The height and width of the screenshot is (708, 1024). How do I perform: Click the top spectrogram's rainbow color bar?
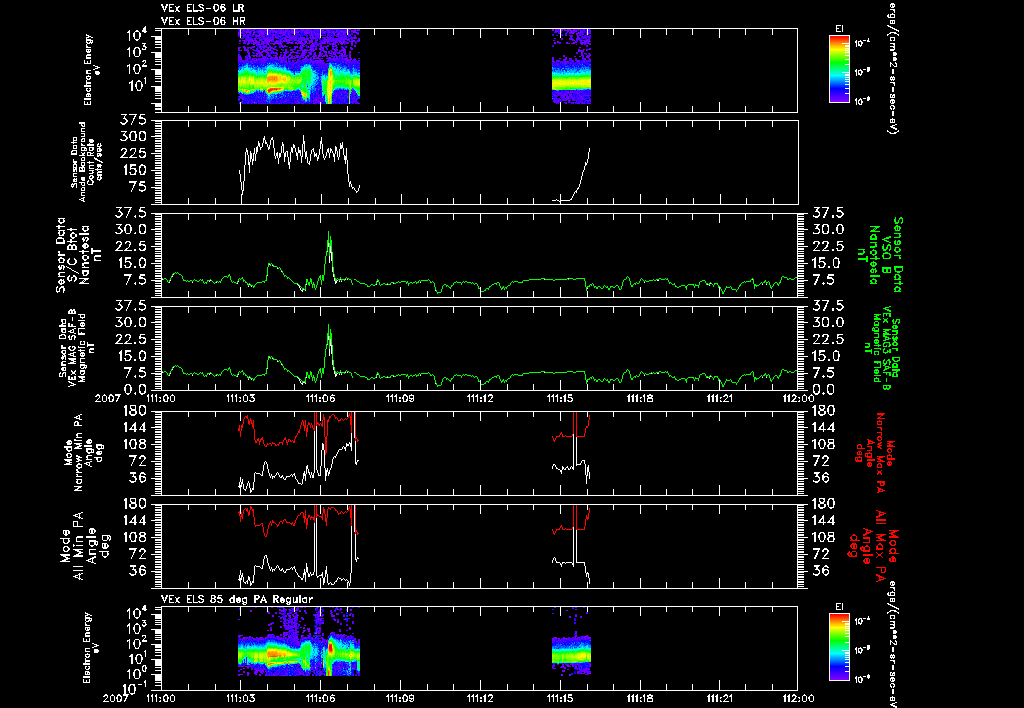click(x=839, y=69)
